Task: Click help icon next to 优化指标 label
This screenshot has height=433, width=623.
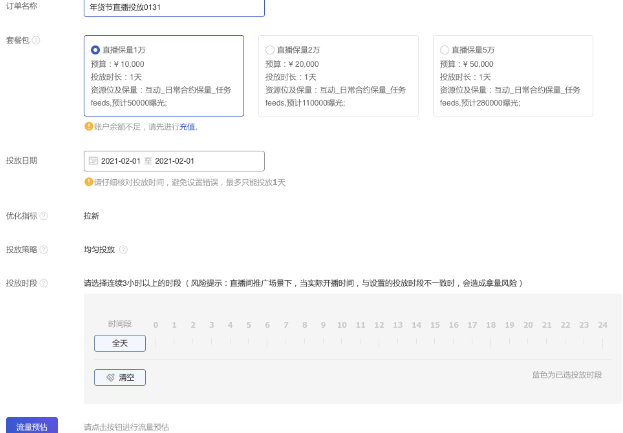Action: (x=44, y=216)
